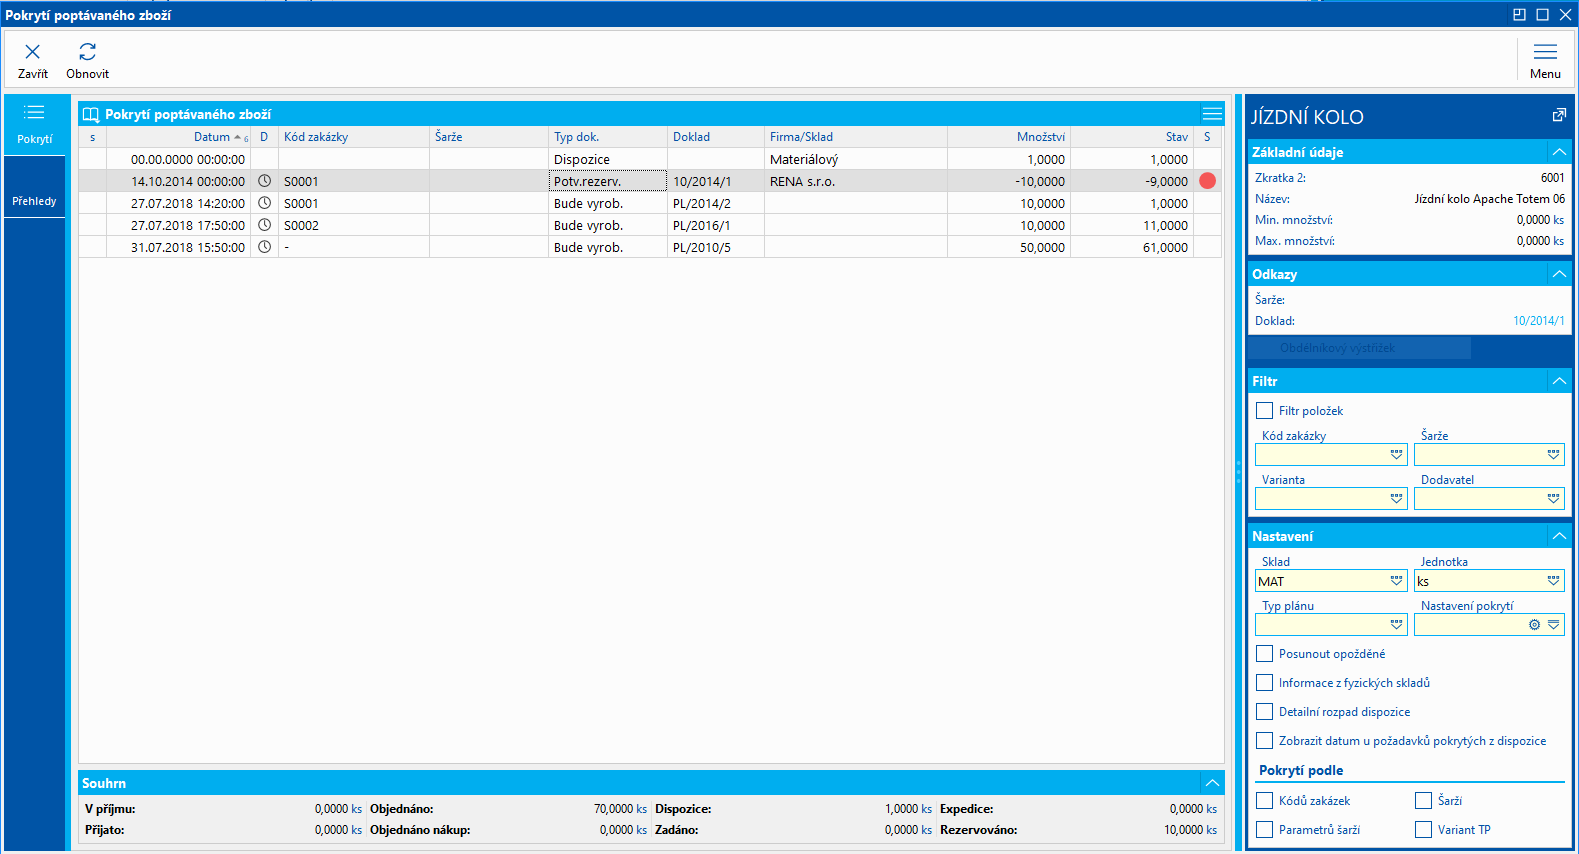Maximize the Pokrytí poptávaného zboží window
The width and height of the screenshot is (1579, 854).
coord(1542,14)
